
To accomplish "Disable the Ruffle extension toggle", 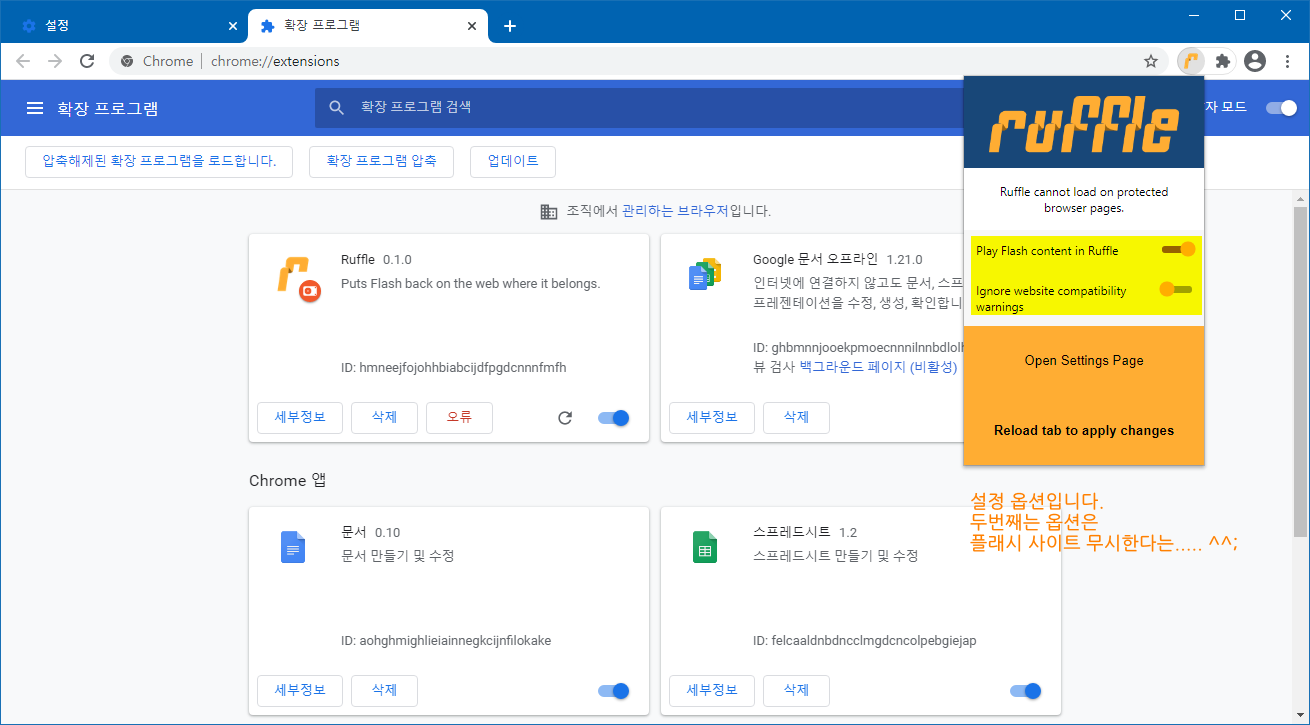I will (614, 418).
